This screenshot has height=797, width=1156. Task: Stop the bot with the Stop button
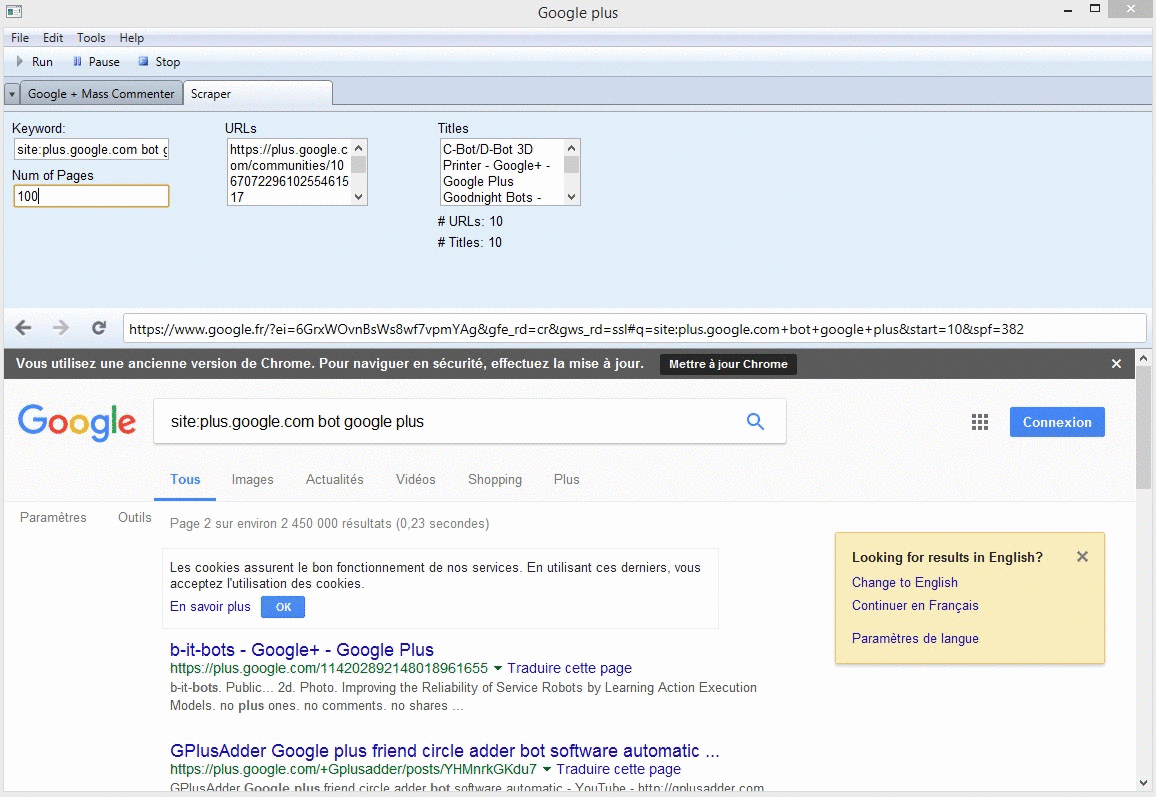click(x=159, y=62)
